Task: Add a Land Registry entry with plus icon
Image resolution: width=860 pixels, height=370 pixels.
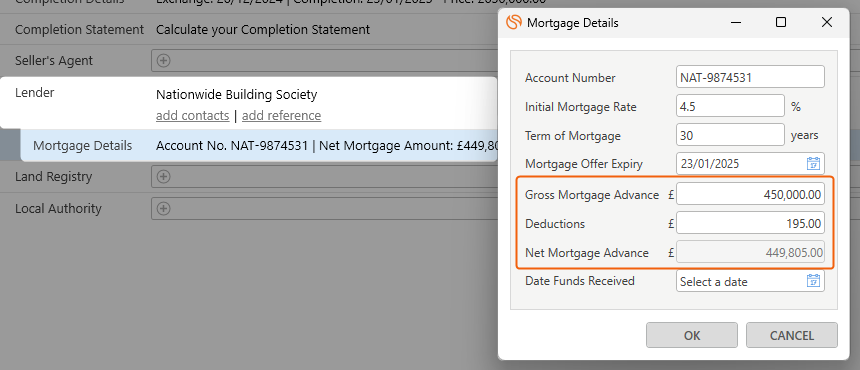Action: pos(163,177)
